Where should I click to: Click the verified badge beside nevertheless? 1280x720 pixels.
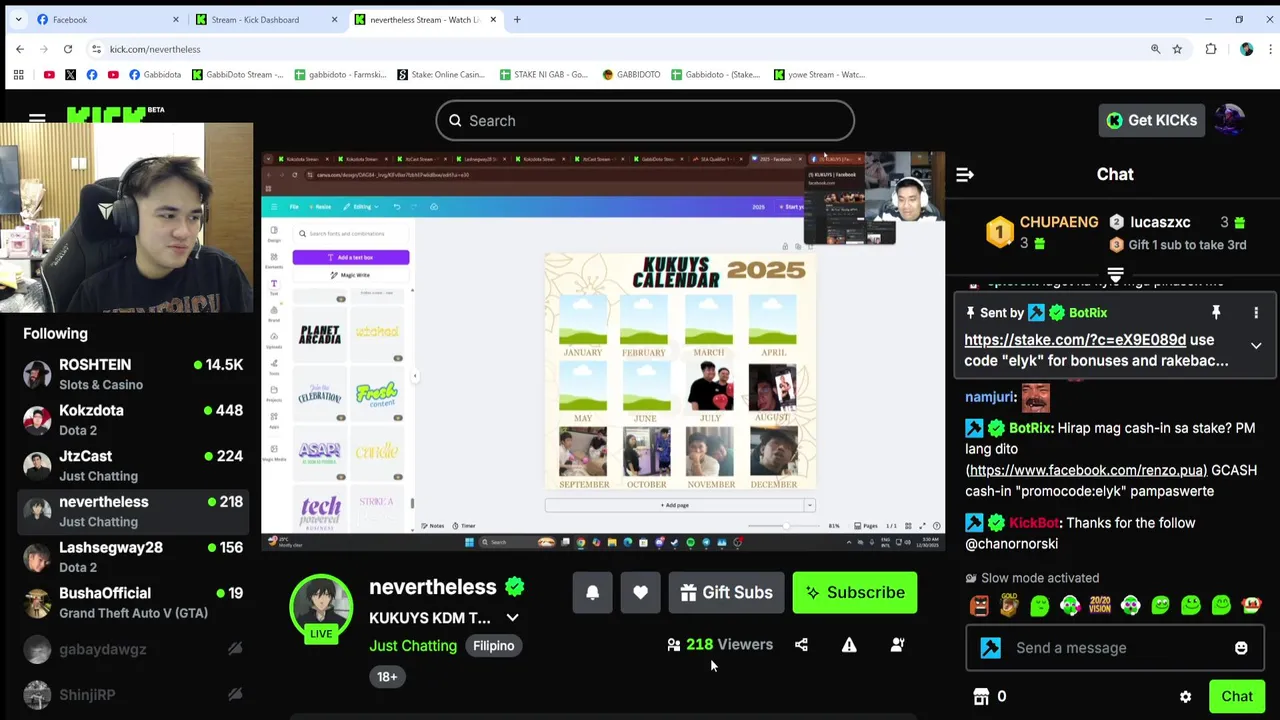(514, 587)
